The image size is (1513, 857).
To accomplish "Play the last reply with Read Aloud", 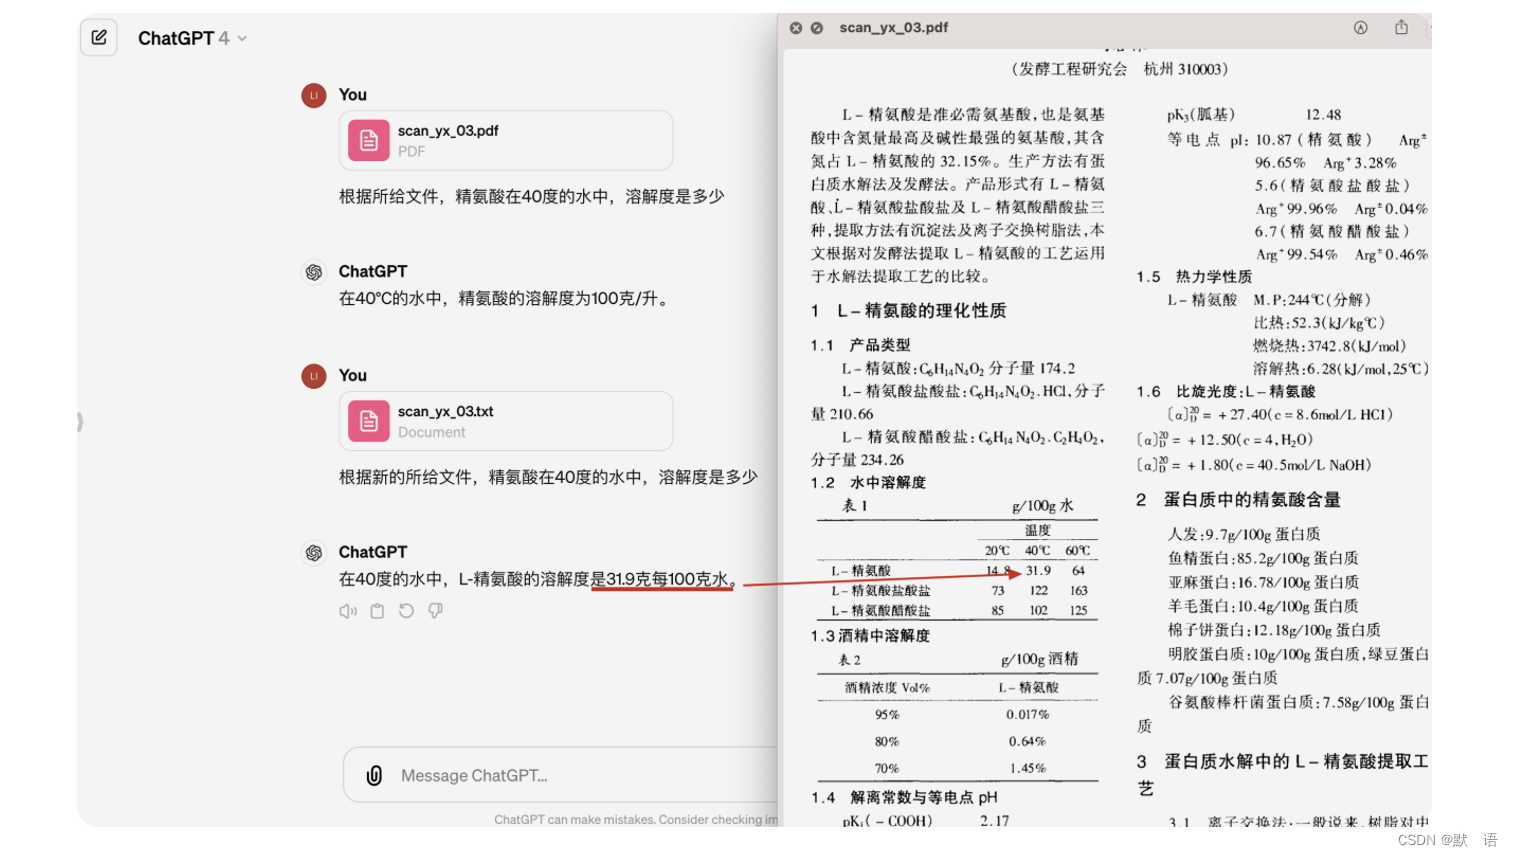I will (x=348, y=611).
